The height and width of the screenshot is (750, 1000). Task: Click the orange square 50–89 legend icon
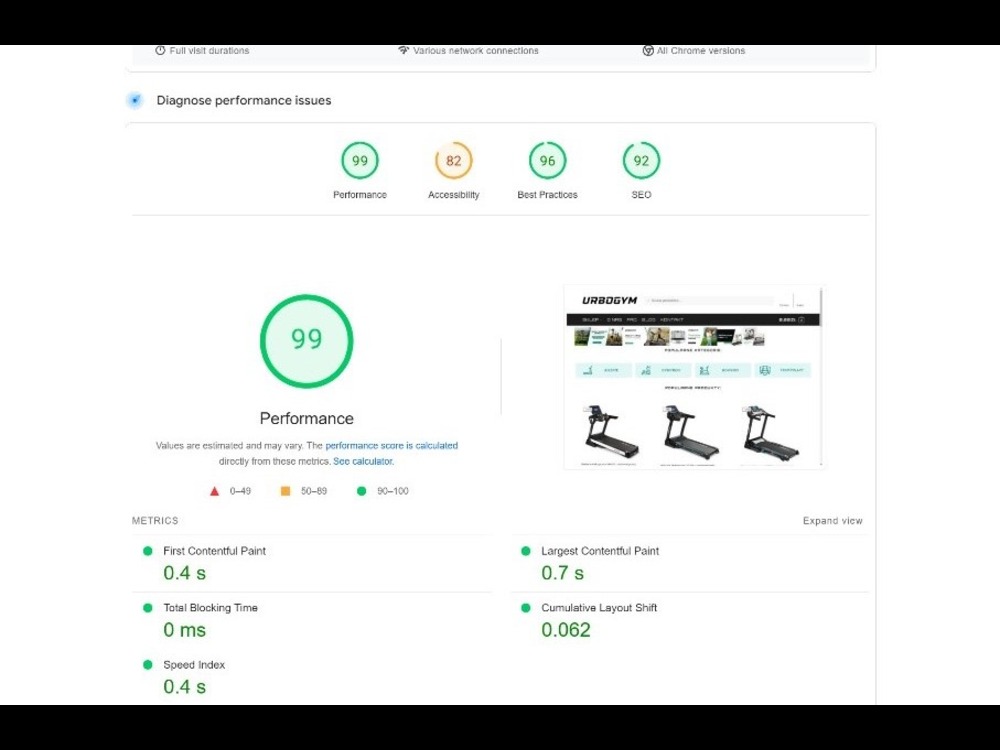[286, 491]
